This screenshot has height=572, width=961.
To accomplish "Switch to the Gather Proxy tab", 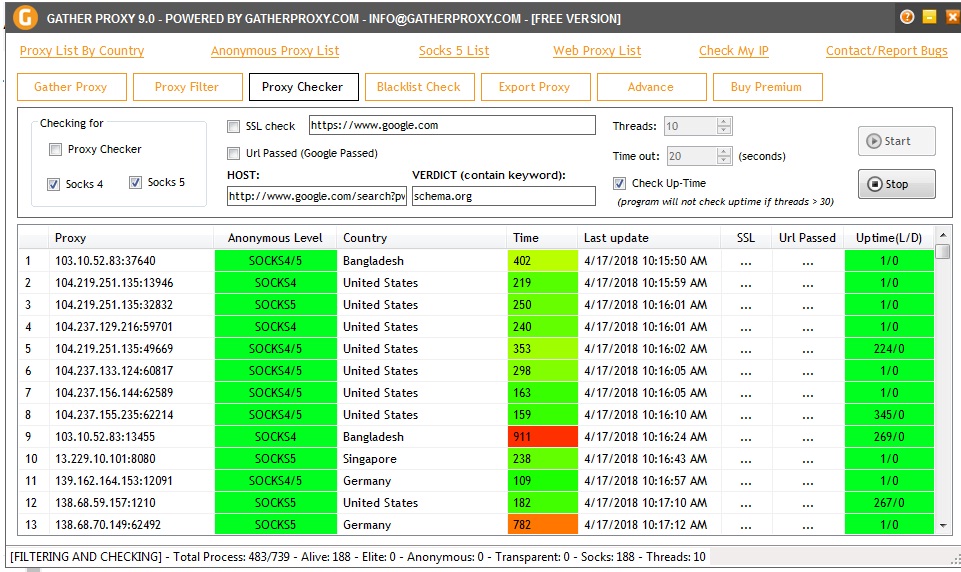I will click(72, 87).
